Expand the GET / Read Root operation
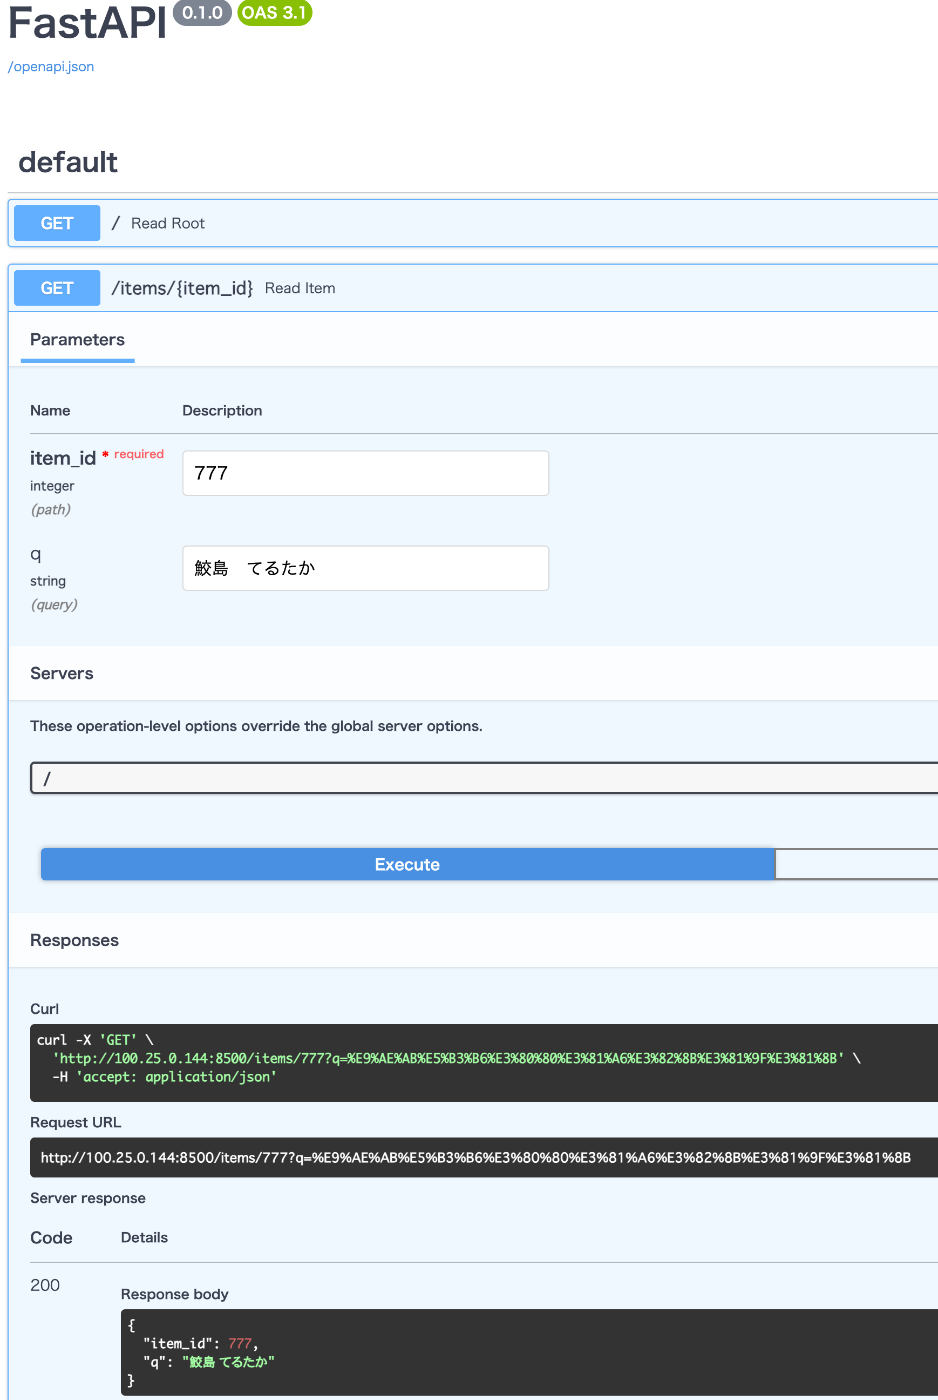Image resolution: width=938 pixels, height=1400 pixels. [474, 223]
